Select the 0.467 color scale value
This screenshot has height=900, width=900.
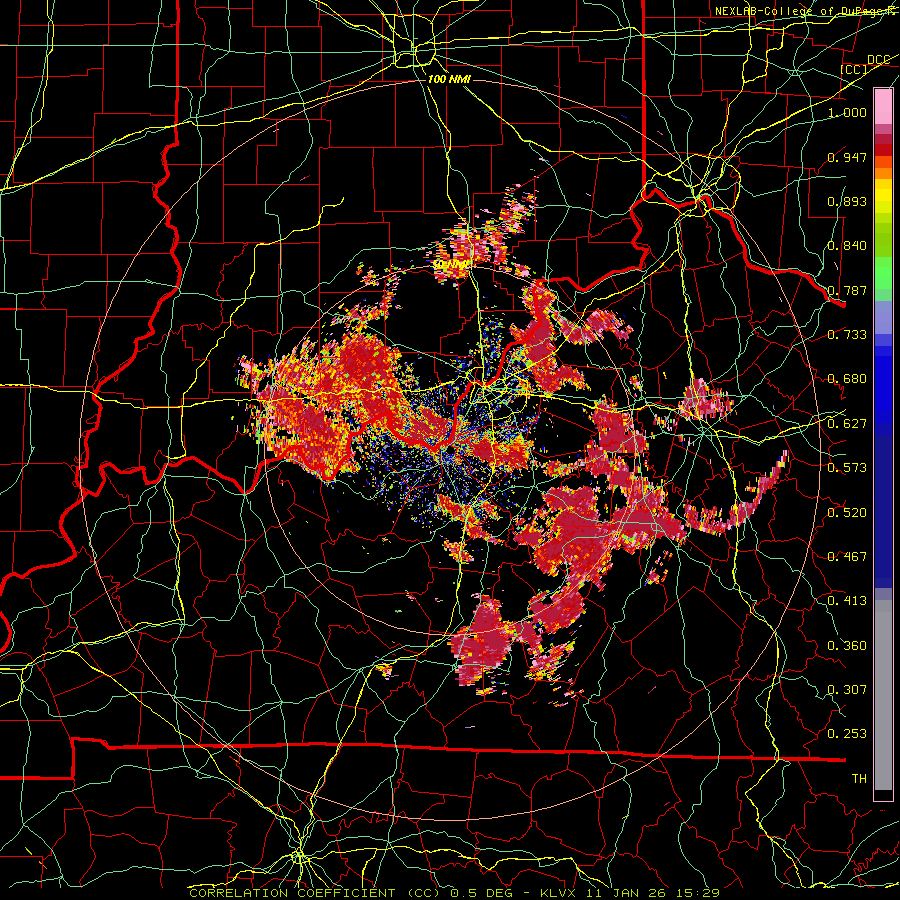coord(847,557)
